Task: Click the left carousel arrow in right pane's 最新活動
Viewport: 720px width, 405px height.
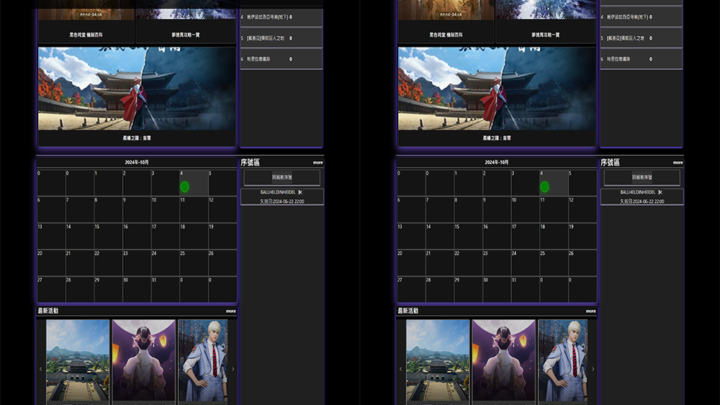Action: coord(401,368)
